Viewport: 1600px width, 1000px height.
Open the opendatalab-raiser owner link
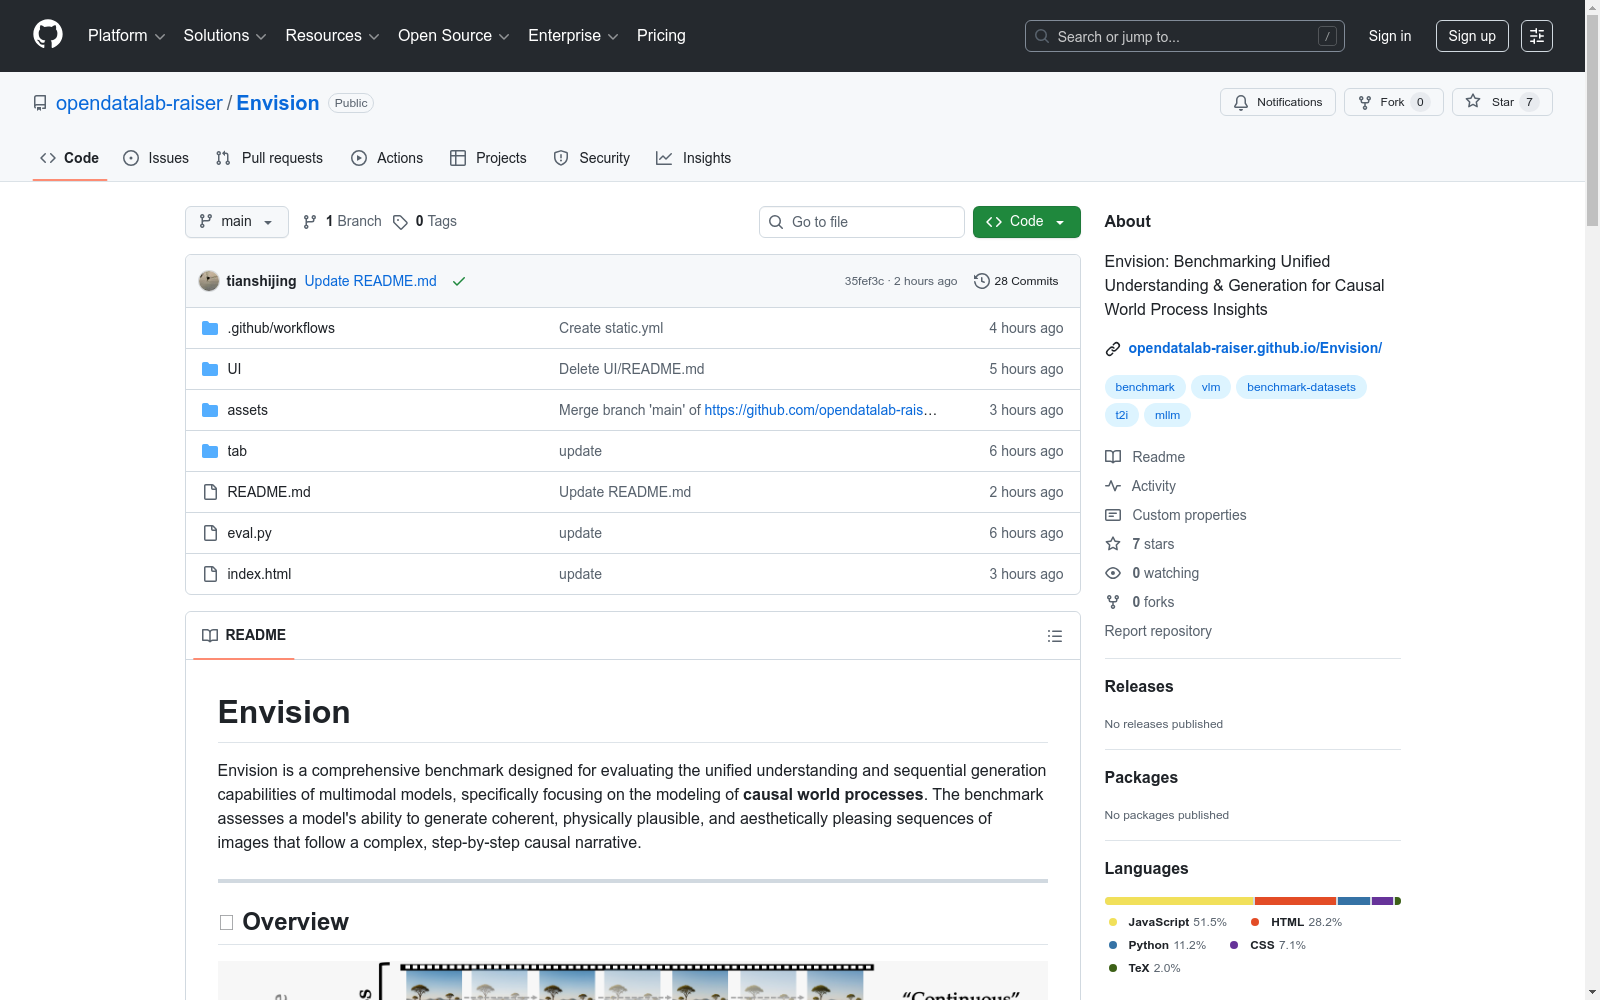[x=139, y=103]
